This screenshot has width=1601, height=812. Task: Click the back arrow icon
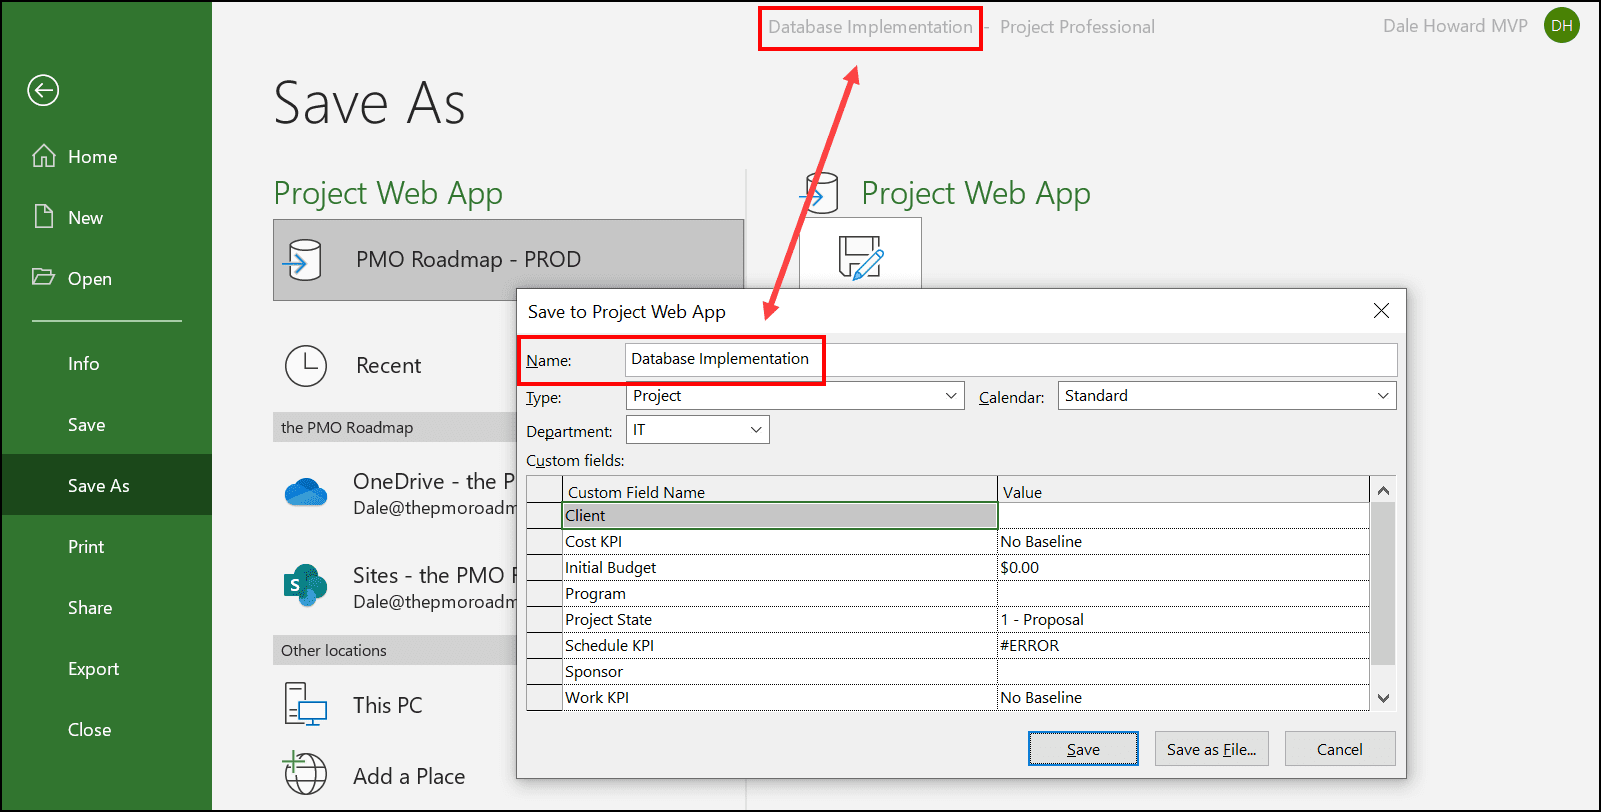(x=43, y=90)
